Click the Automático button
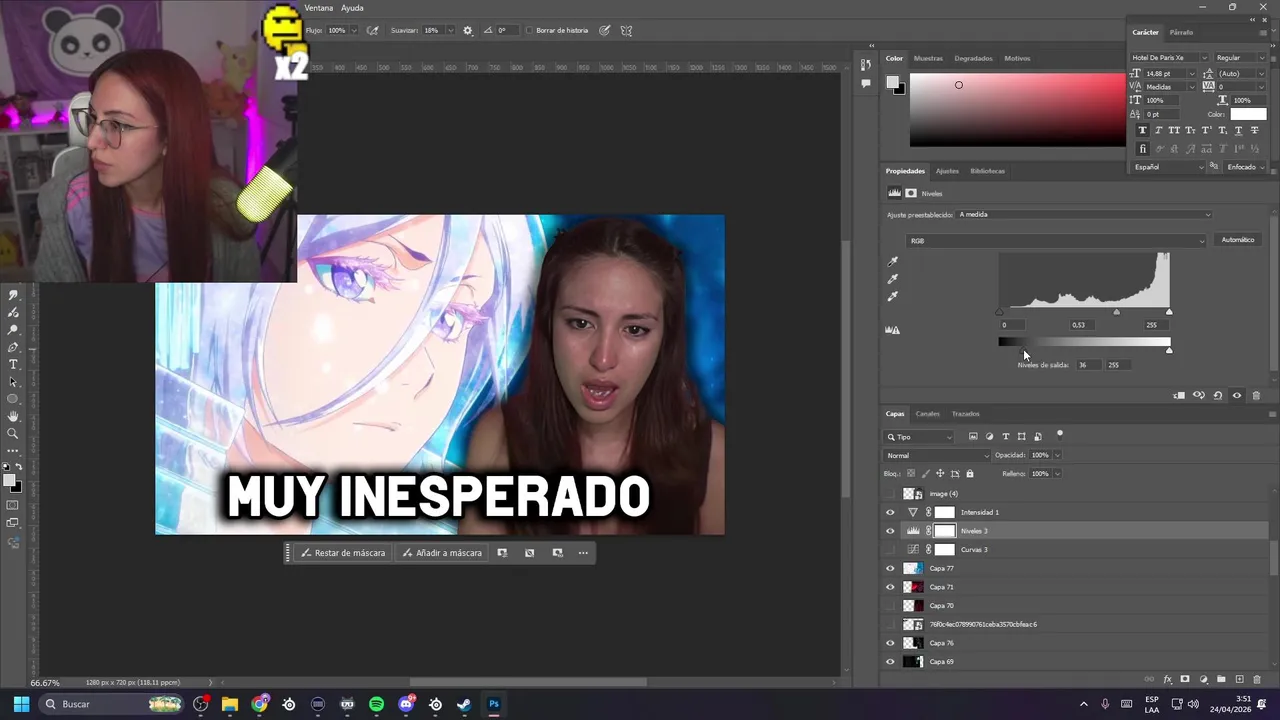 point(1238,240)
